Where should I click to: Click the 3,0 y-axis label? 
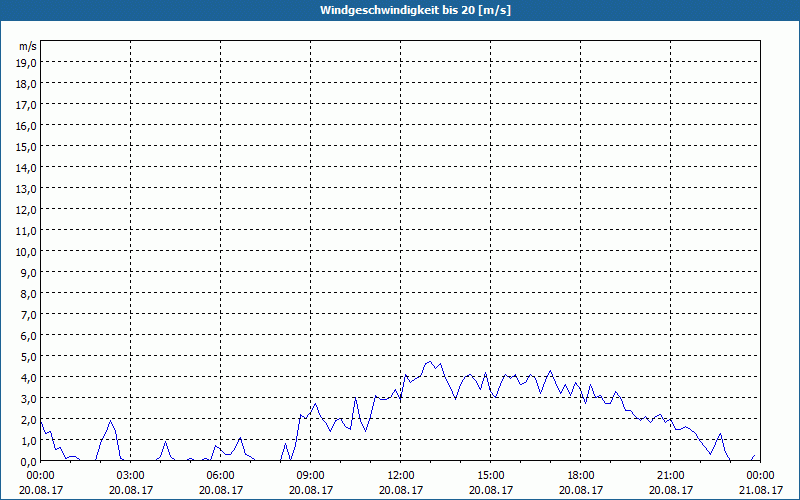(x=30, y=399)
